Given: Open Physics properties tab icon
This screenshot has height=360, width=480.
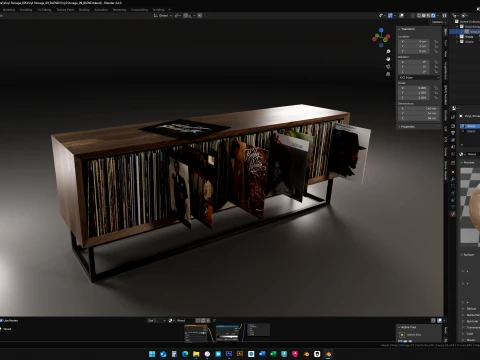Looking at the screenshot, I should (453, 193).
